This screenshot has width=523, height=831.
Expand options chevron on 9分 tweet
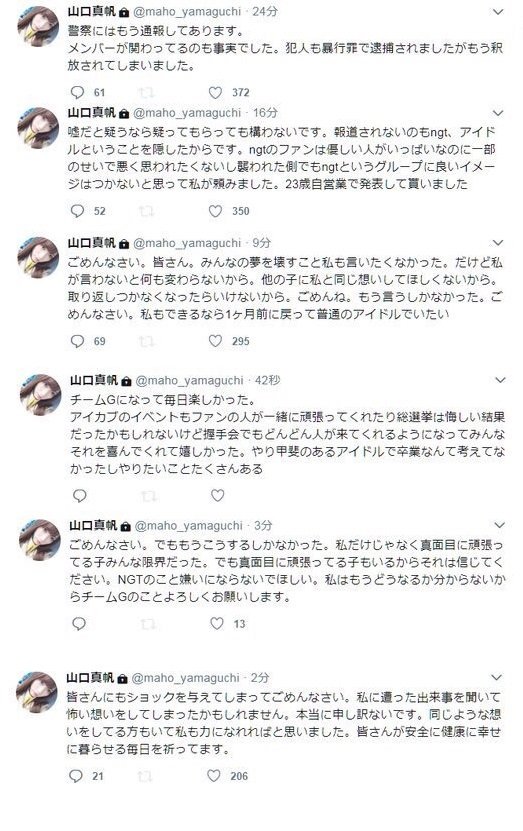(x=498, y=243)
